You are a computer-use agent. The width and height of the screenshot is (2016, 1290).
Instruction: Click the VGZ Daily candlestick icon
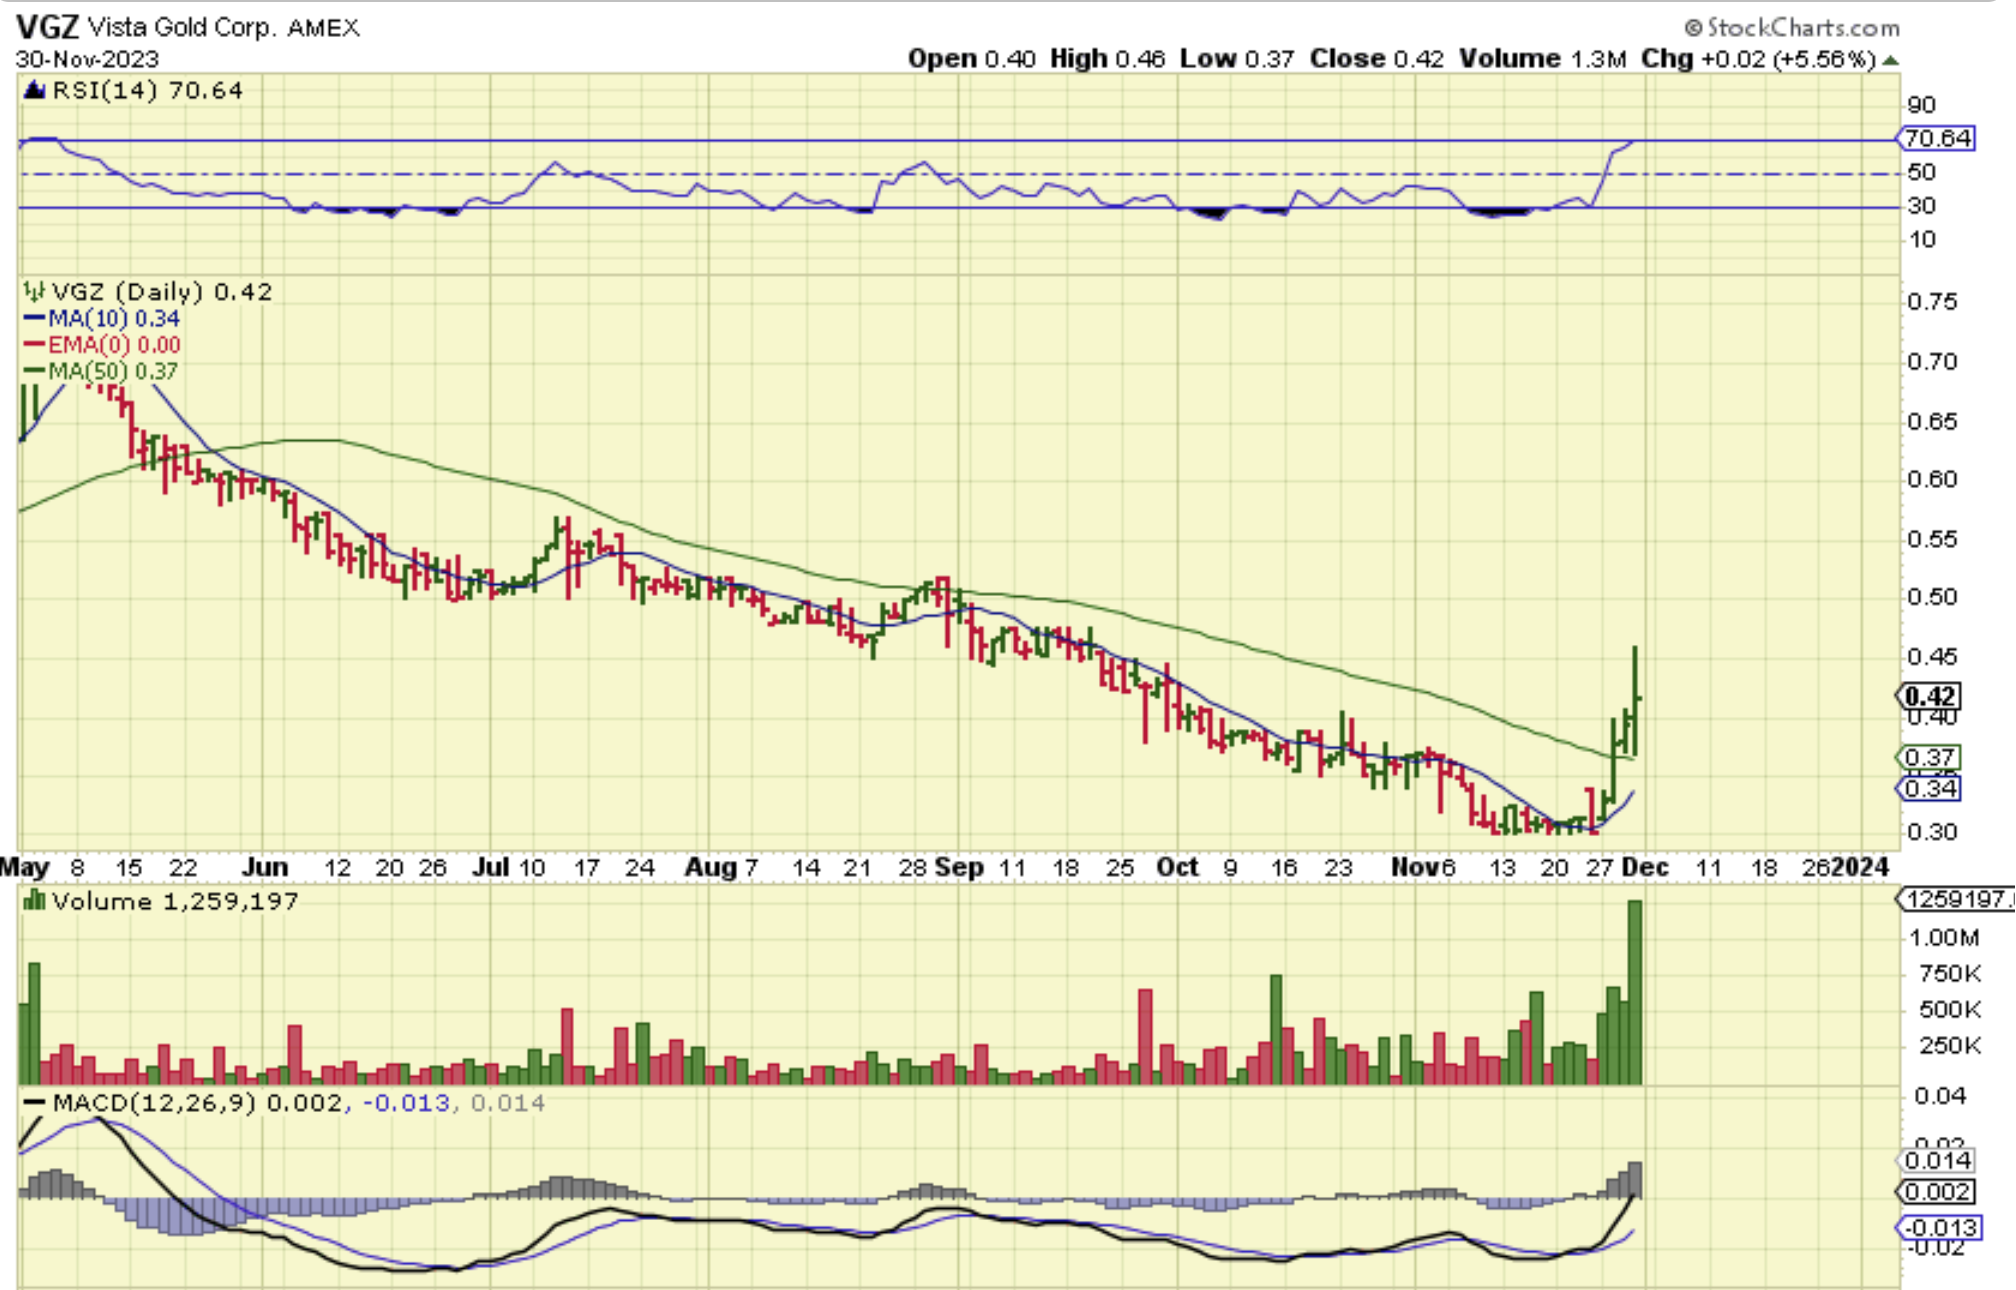[x=35, y=292]
